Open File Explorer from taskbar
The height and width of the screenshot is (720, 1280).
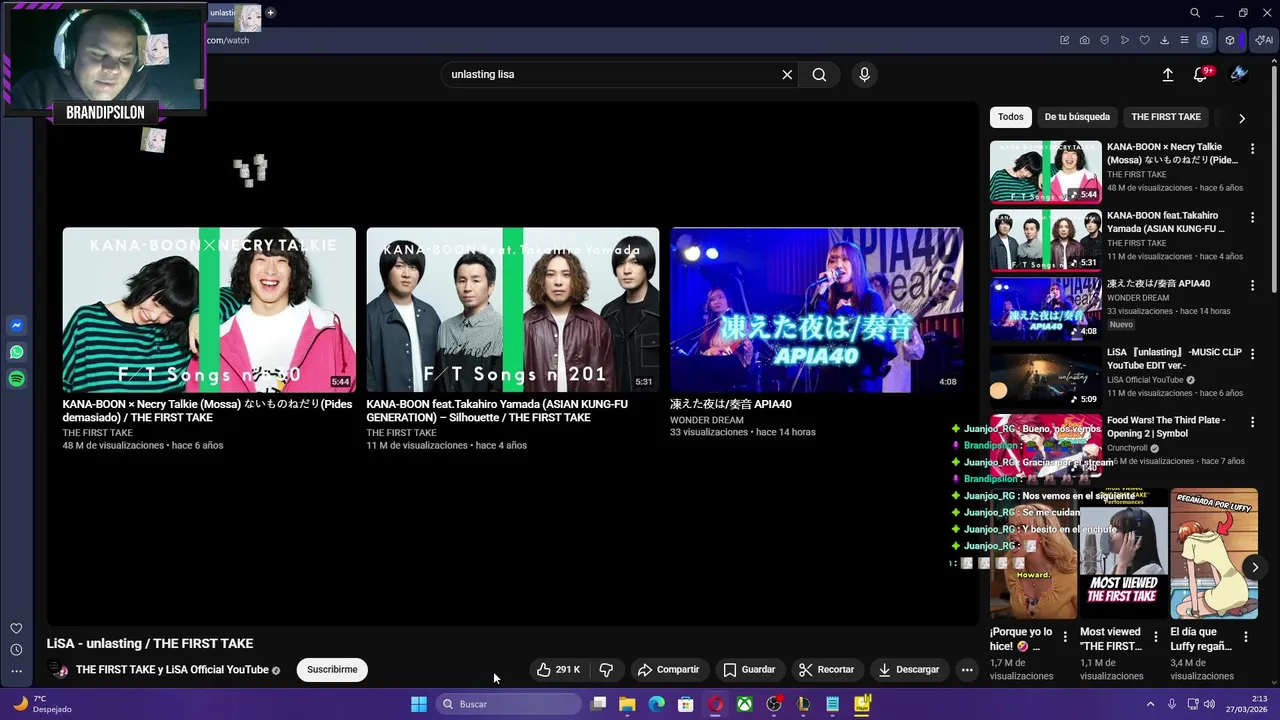point(627,704)
